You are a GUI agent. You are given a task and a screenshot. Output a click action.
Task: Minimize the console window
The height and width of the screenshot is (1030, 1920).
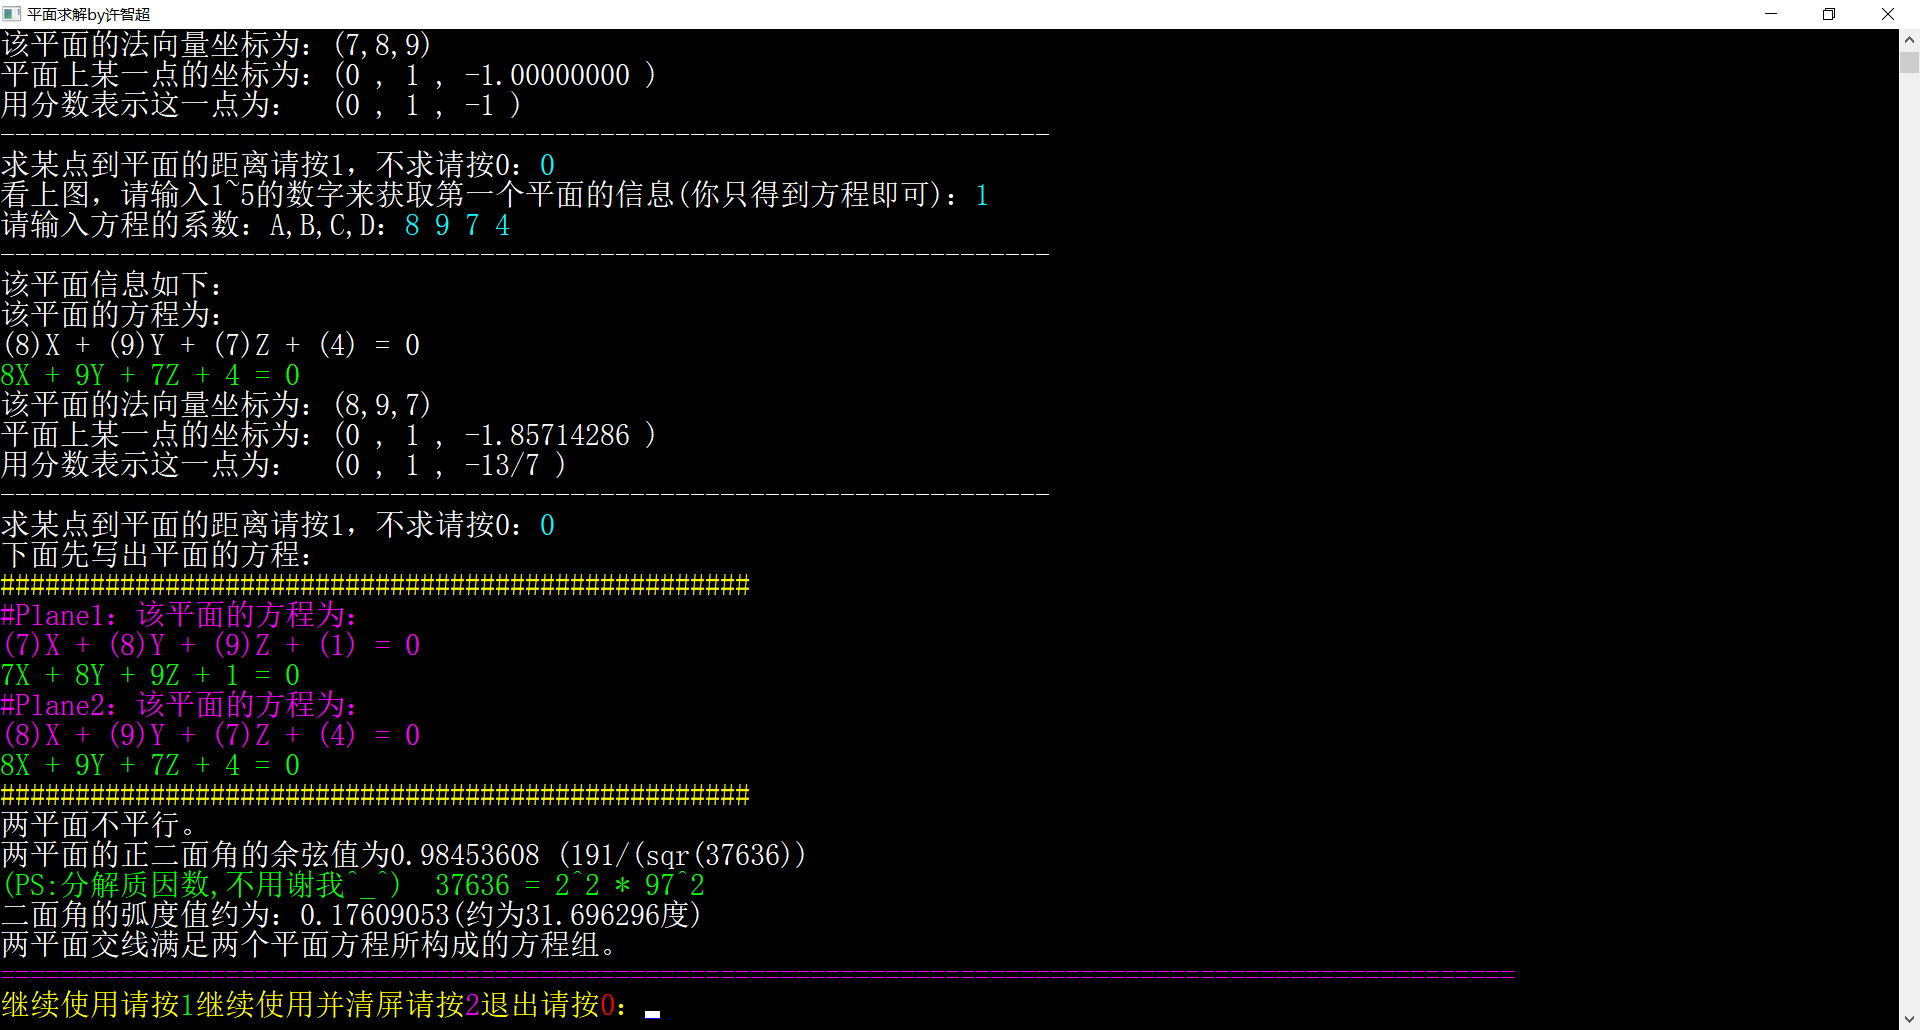1771,14
